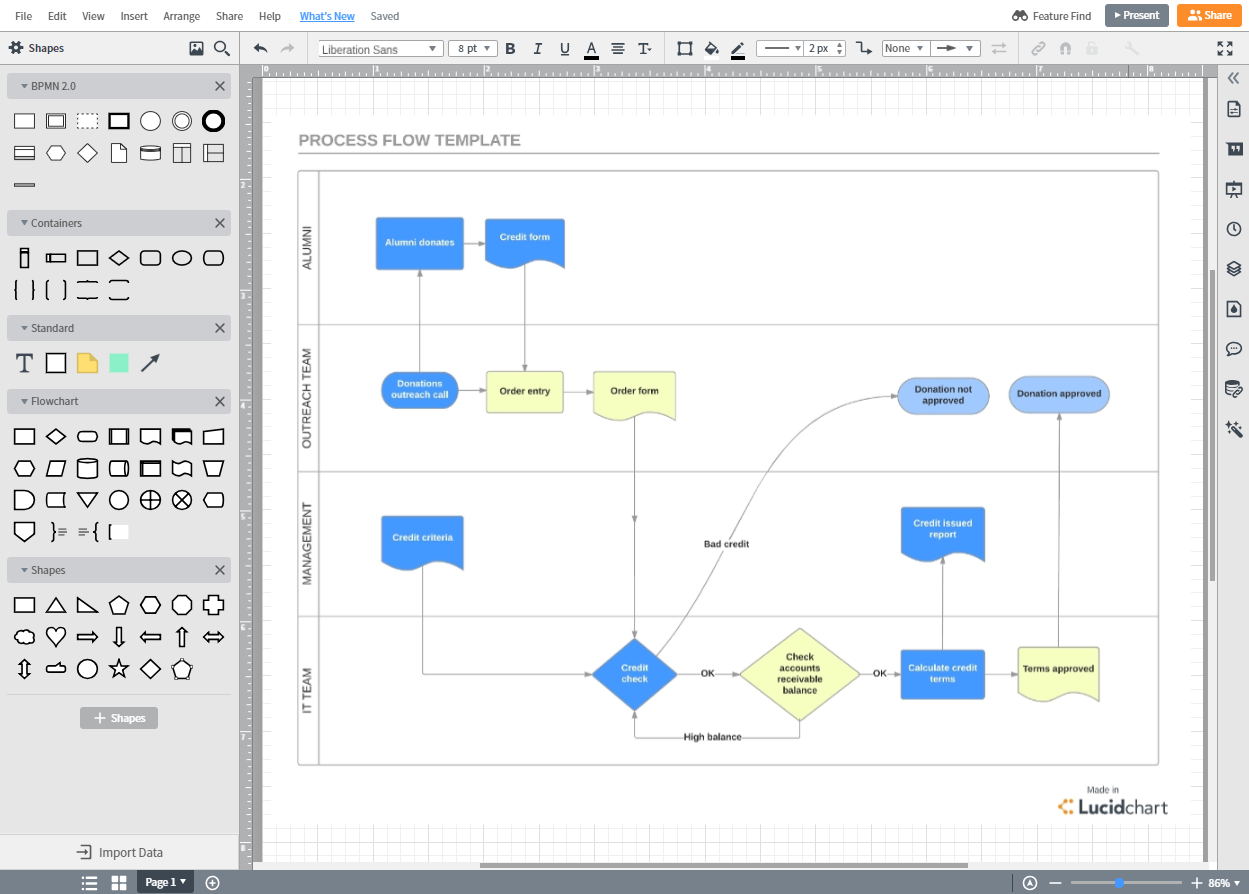Collapse the BPMN 2.0 section
The height and width of the screenshot is (894, 1249).
(22, 86)
